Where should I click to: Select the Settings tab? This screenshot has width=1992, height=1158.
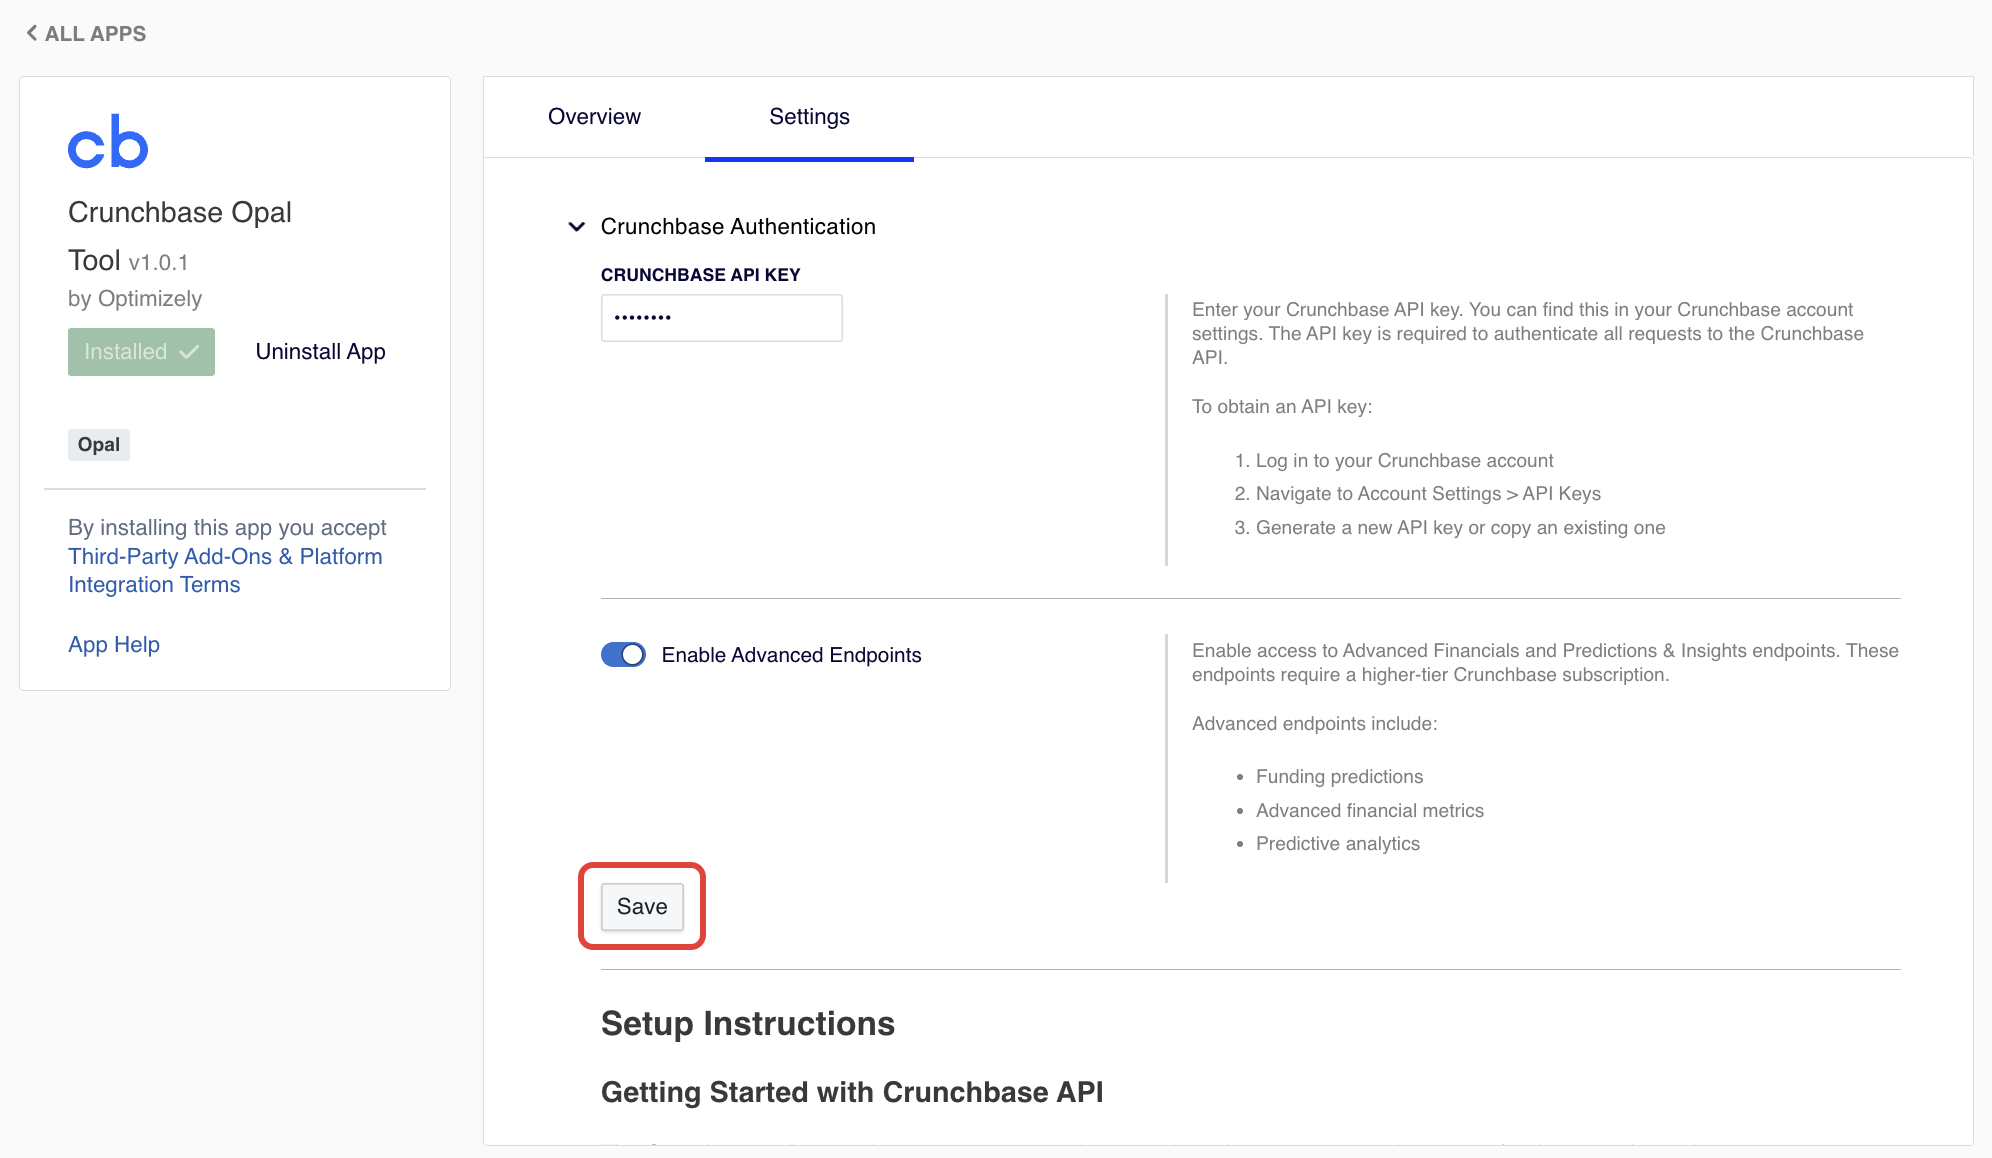pyautogui.click(x=809, y=117)
